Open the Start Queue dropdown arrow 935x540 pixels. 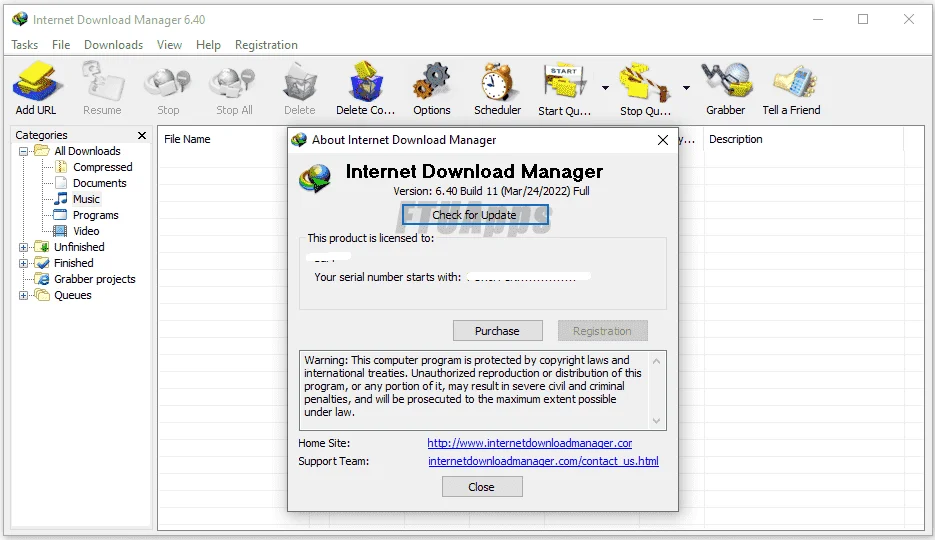point(605,88)
